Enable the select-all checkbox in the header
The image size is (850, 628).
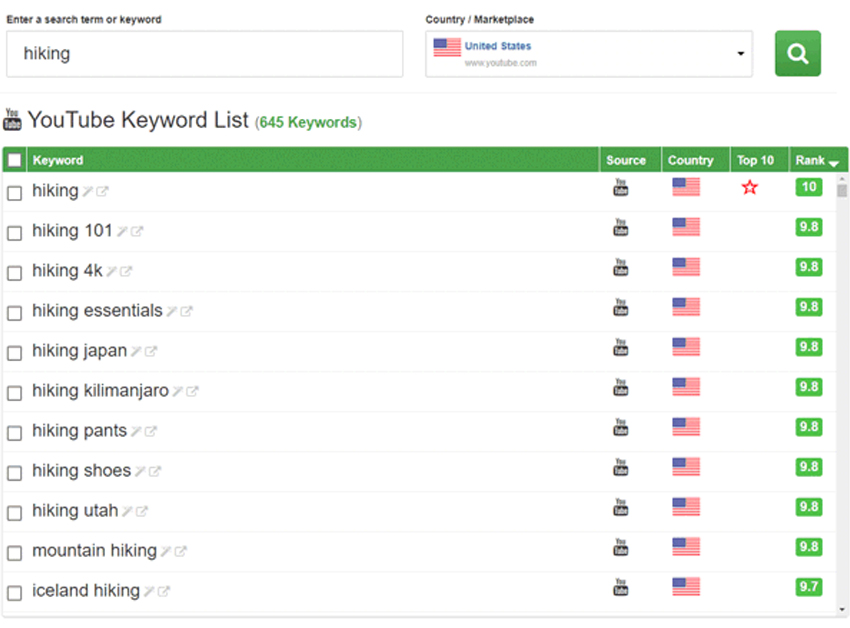[14, 159]
